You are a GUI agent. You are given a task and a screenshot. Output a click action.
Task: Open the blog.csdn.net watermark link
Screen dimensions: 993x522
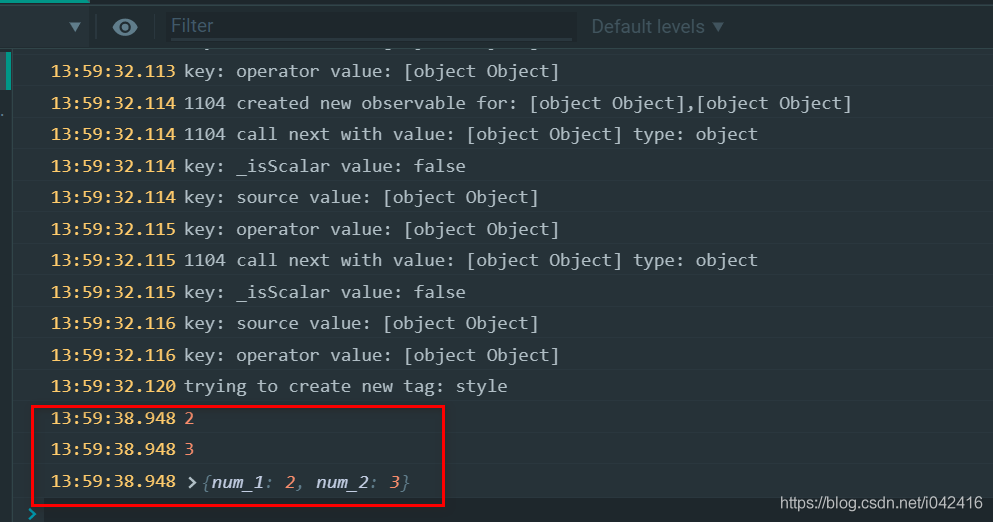881,503
